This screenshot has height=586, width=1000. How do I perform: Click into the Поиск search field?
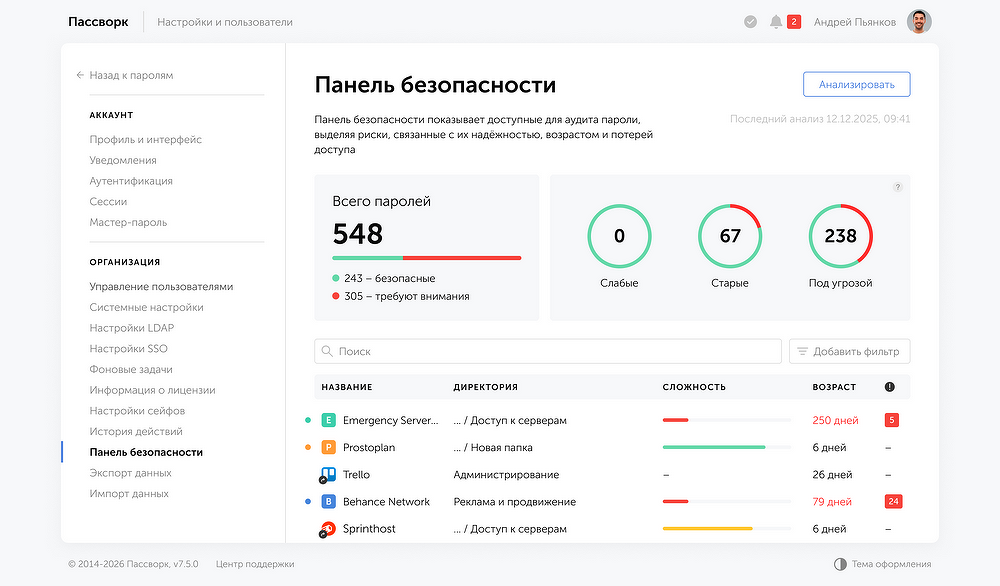(x=548, y=351)
